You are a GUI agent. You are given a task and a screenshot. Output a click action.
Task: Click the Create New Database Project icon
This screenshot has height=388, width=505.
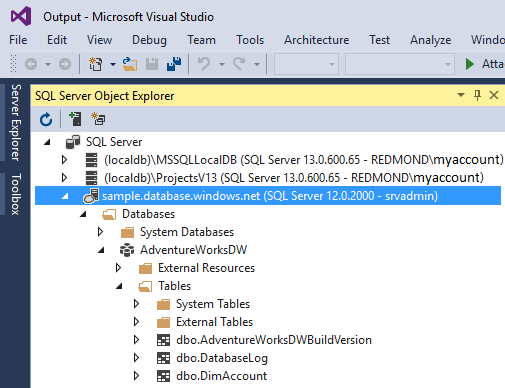click(x=98, y=119)
